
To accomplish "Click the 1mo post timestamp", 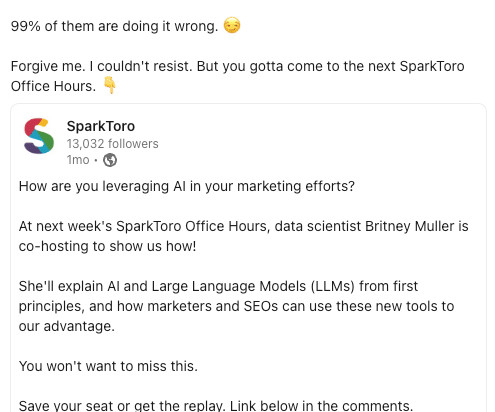I will pos(78,160).
